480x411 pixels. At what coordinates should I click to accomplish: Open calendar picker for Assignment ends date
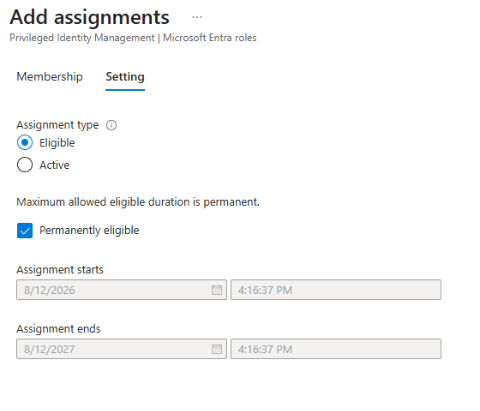[x=217, y=349]
